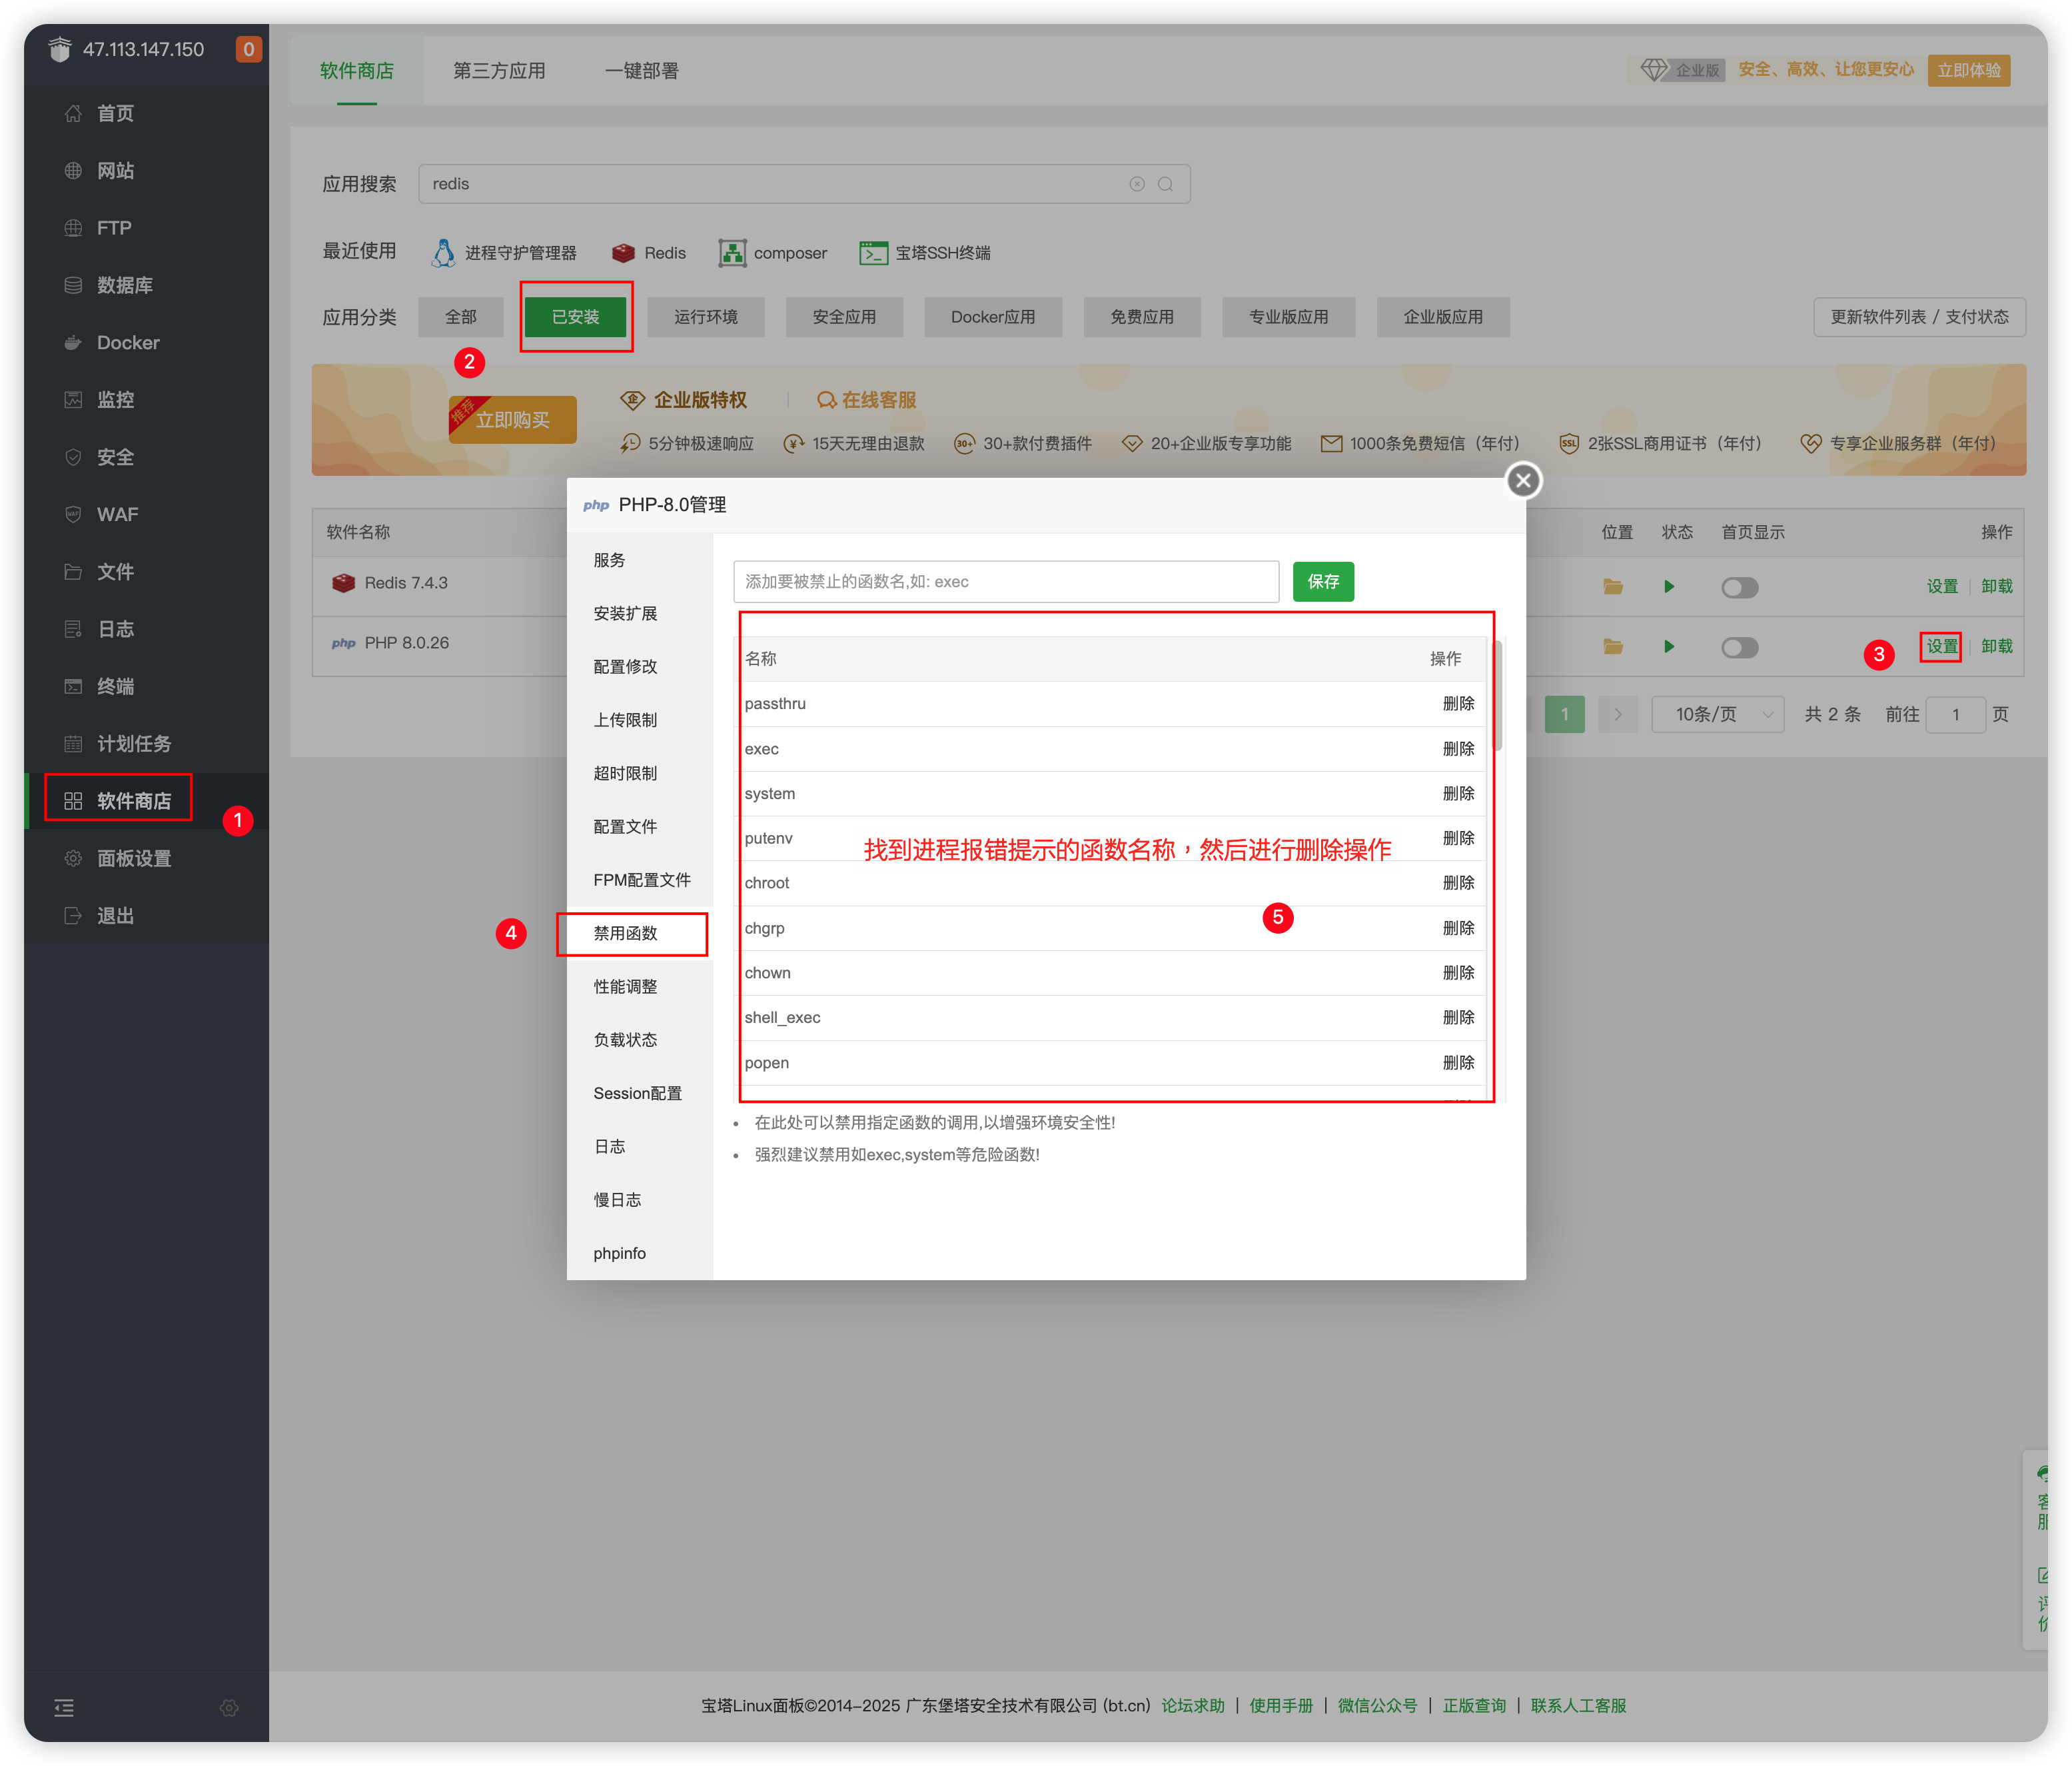Toggle homepage display for PHP 8.0.26
2072x1766 pixels.
[x=1739, y=648]
